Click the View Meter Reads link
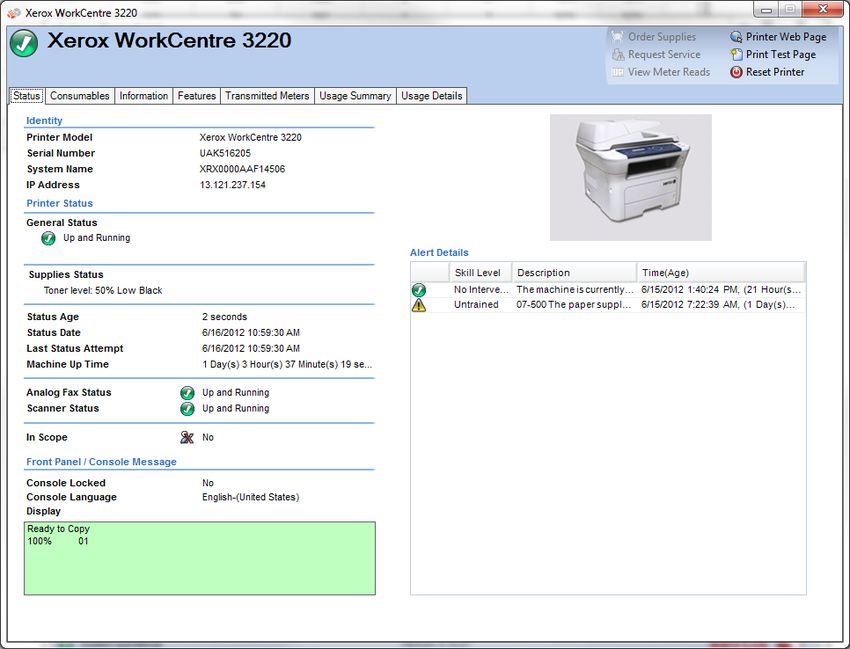850x649 pixels. pos(669,72)
